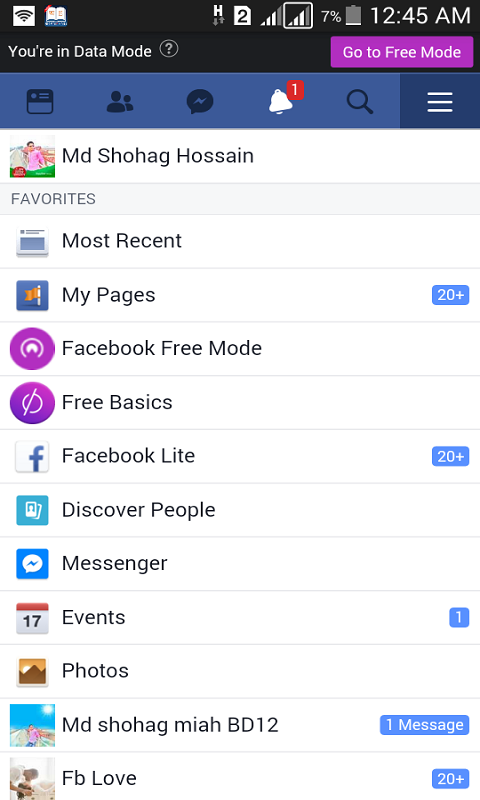
Task: Select Most Recent from favorites
Action: (x=240, y=241)
